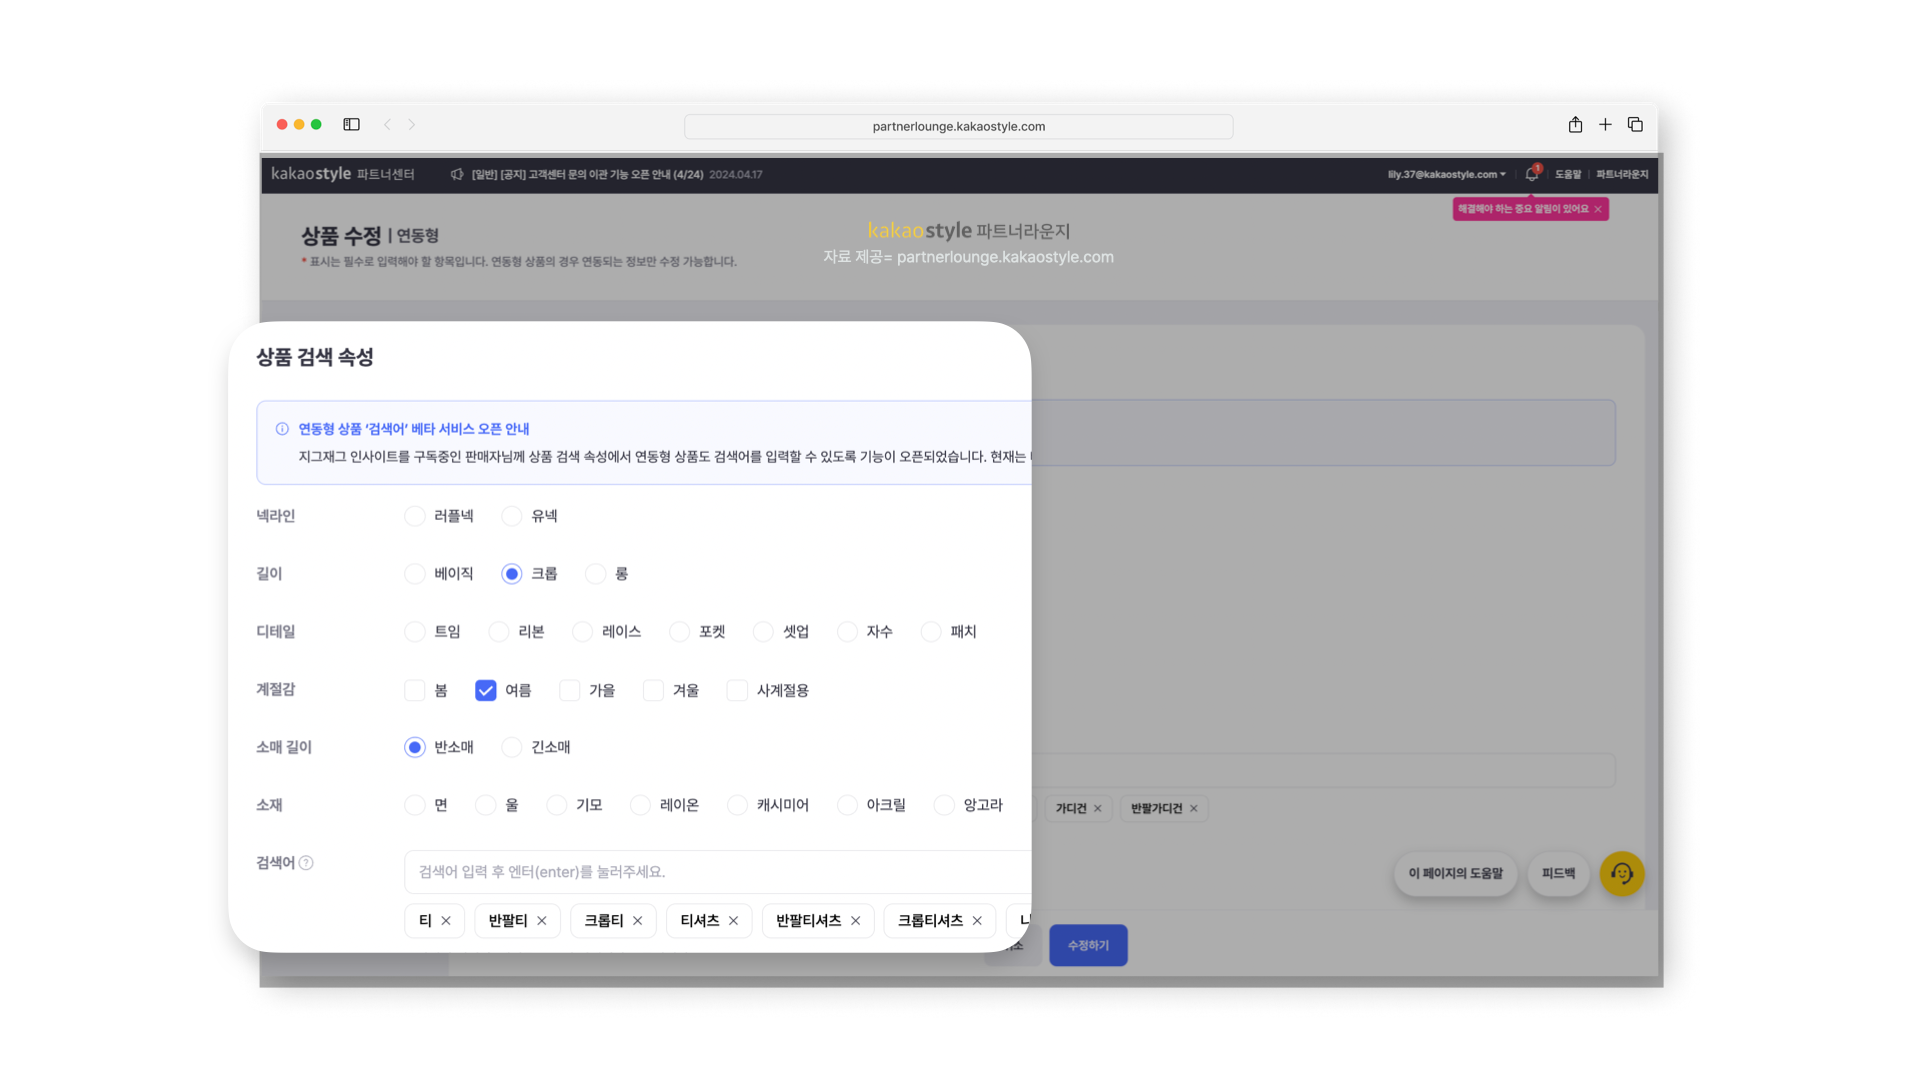The width and height of the screenshot is (1920, 1080).
Task: Go back with the browser back arrow
Action: pos(387,125)
